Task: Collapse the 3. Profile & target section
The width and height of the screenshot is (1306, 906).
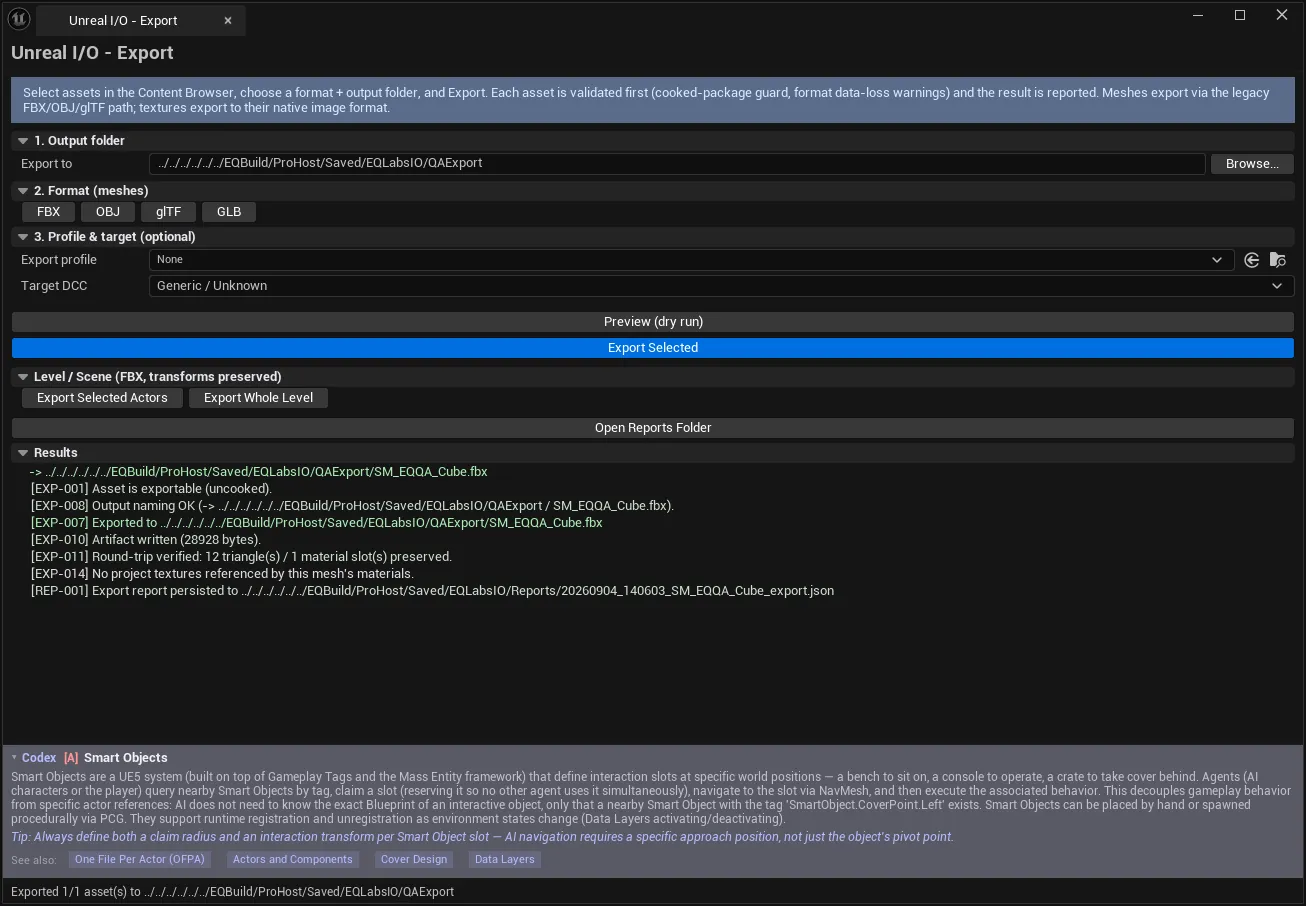Action: 23,237
